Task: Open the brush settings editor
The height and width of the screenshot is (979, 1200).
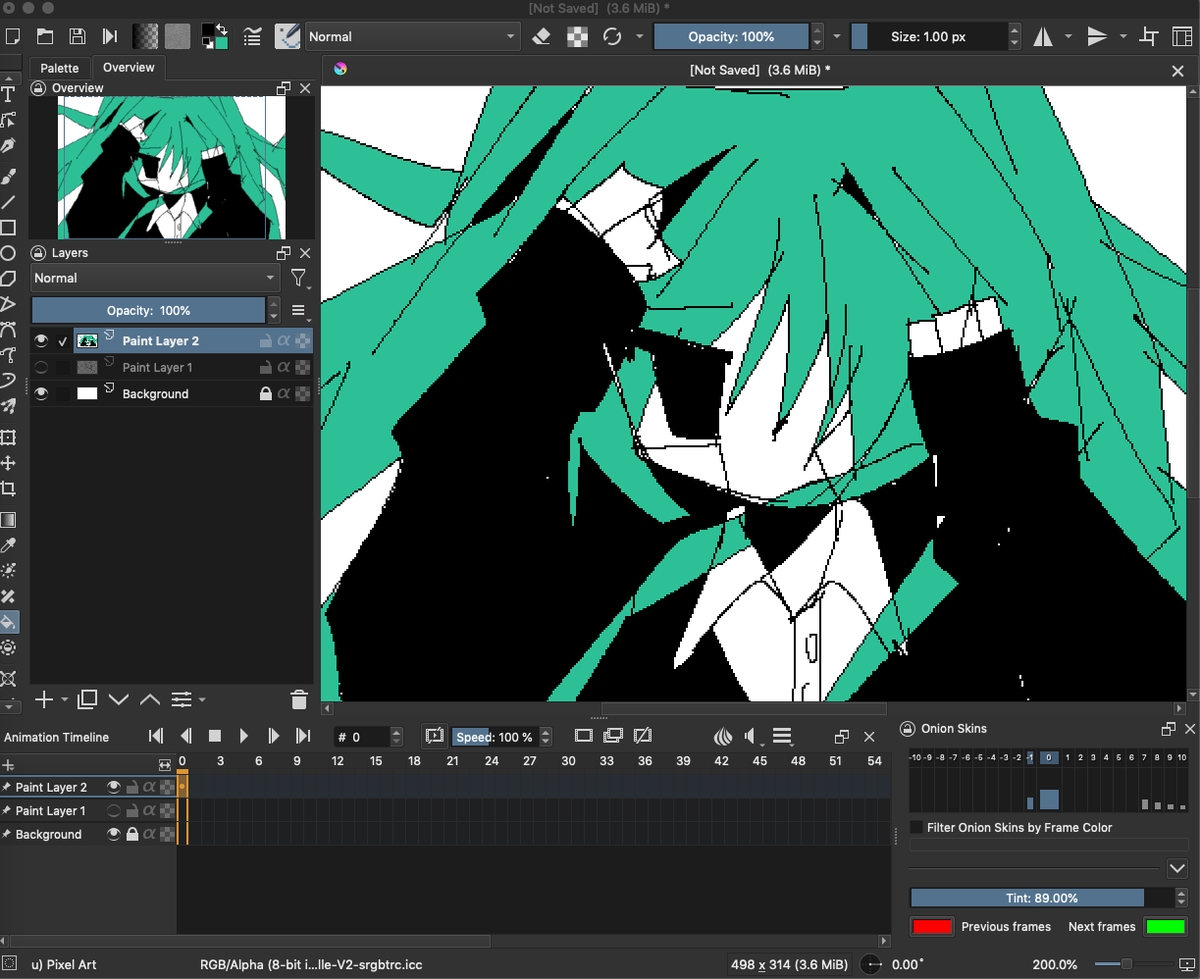Action: pos(253,37)
